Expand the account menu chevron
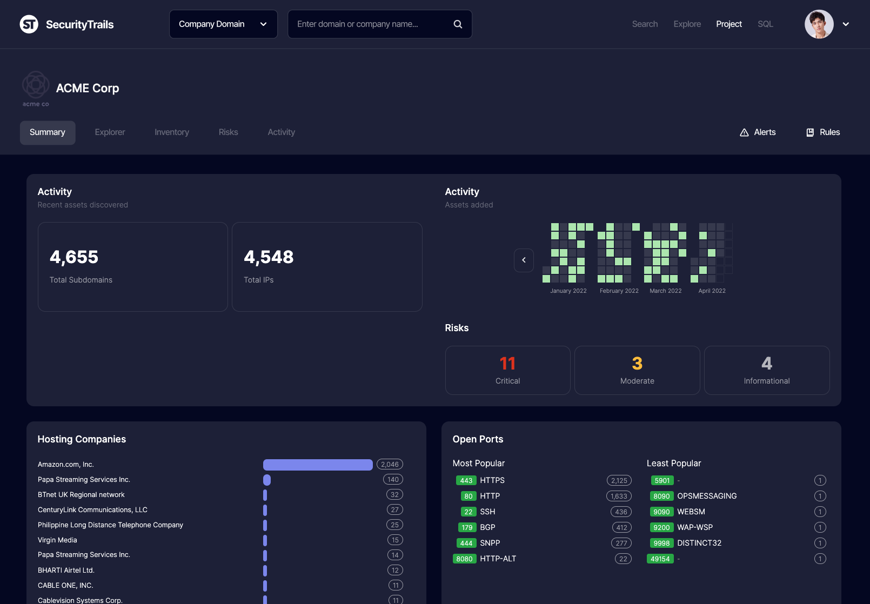The width and height of the screenshot is (870, 604). [846, 24]
